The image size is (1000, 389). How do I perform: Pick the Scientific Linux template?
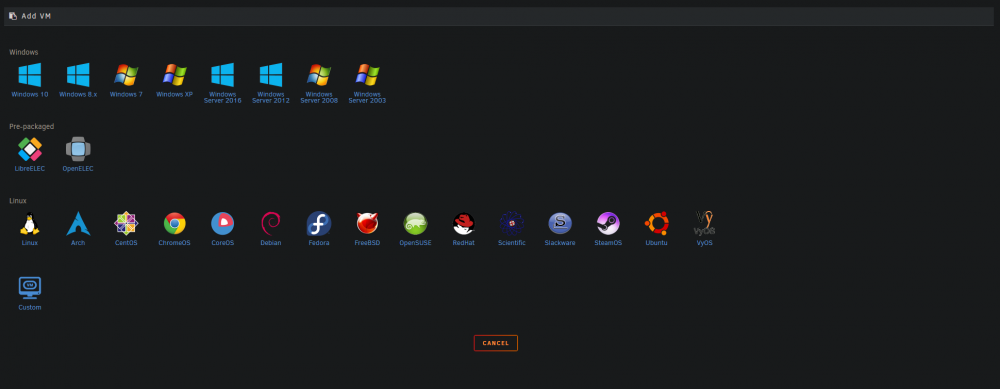tap(511, 224)
